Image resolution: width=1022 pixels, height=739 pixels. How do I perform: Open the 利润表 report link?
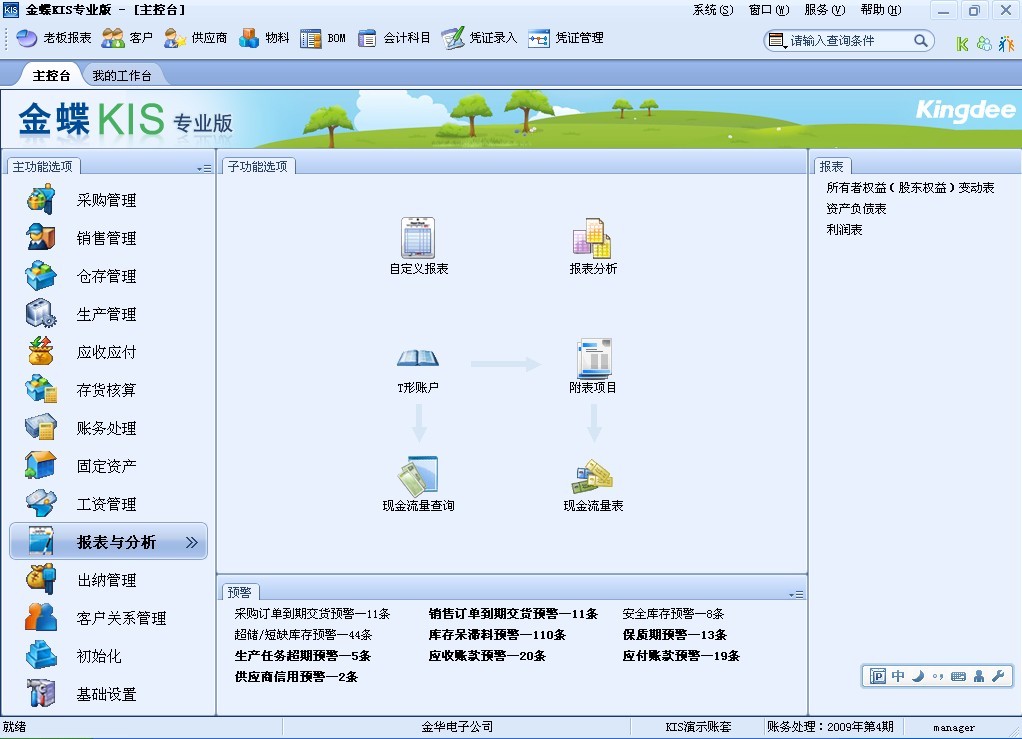click(x=844, y=229)
